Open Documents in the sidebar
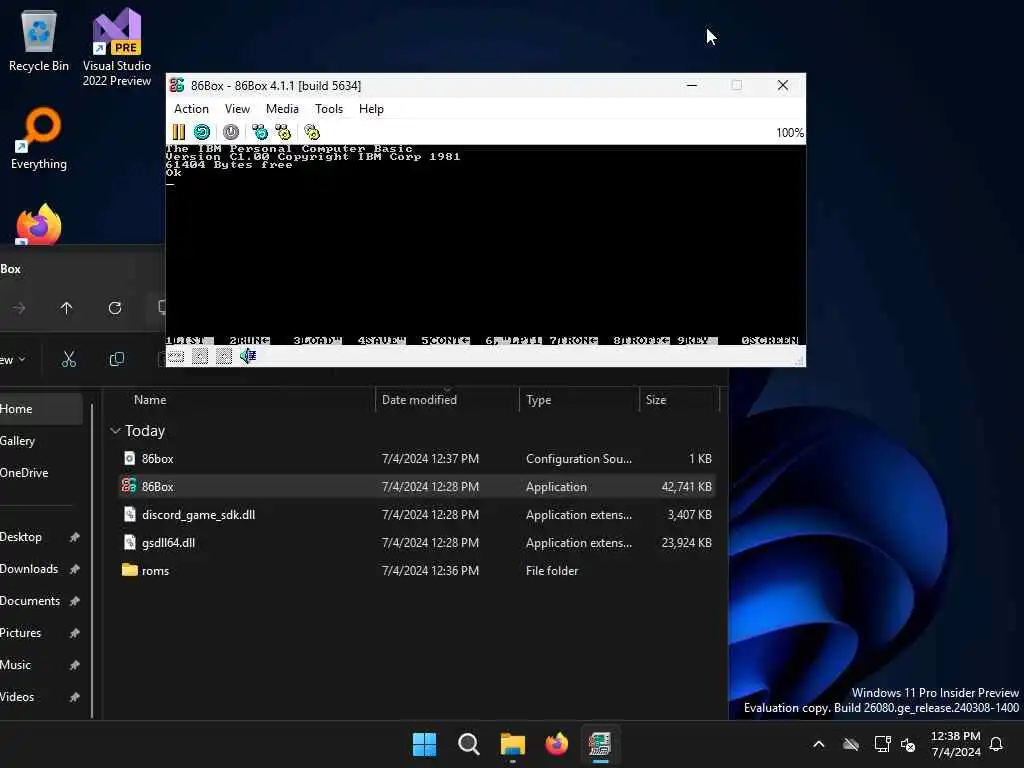The width and height of the screenshot is (1024, 768). [x=40, y=601]
